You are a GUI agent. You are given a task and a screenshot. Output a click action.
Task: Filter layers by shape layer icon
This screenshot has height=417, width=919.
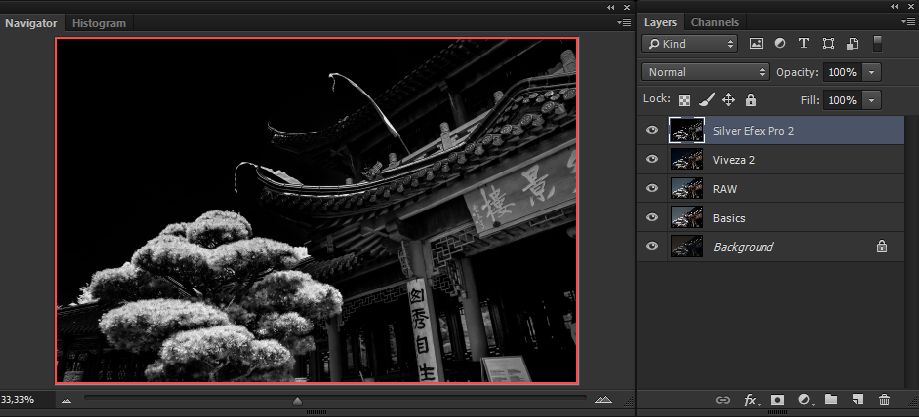[828, 43]
